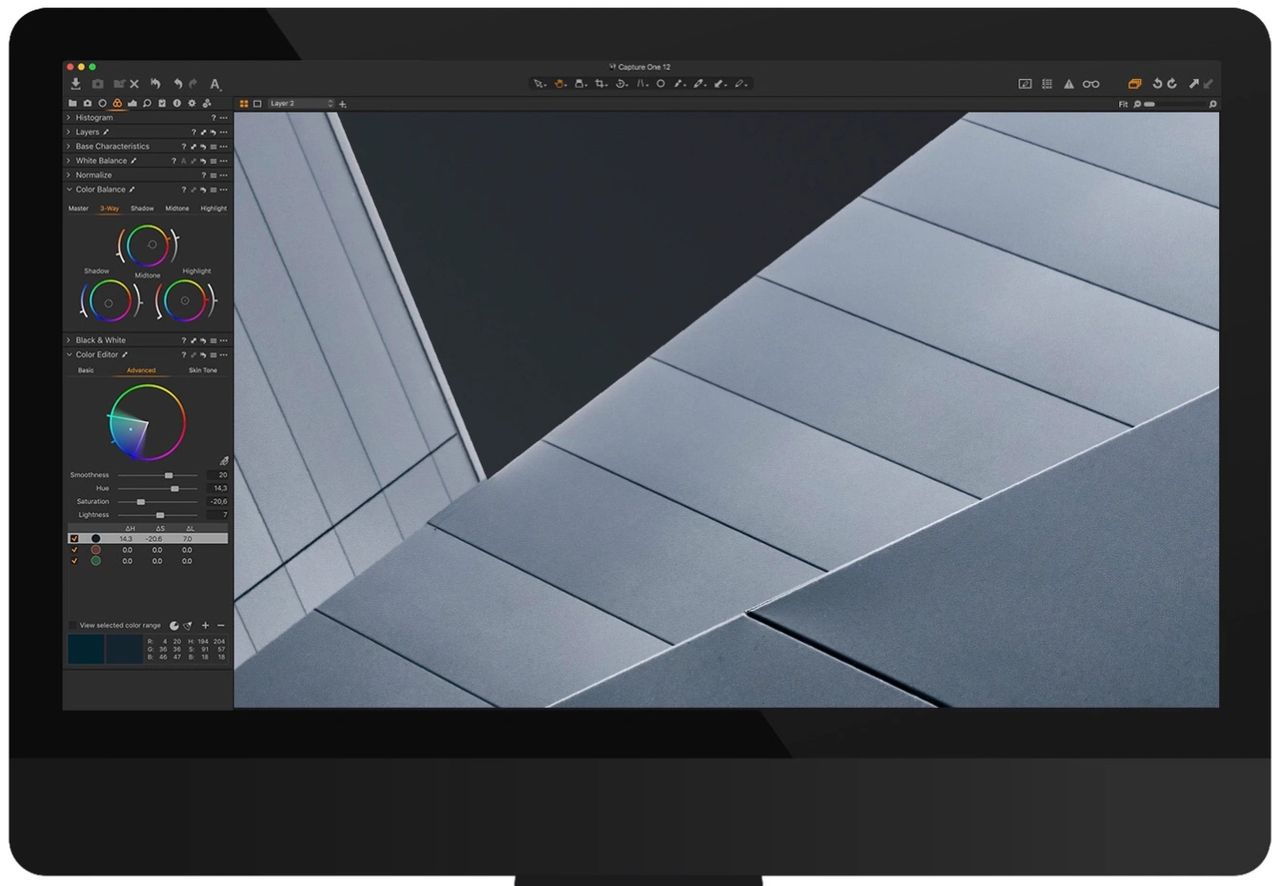Click the Undo arrow icon

[178, 84]
